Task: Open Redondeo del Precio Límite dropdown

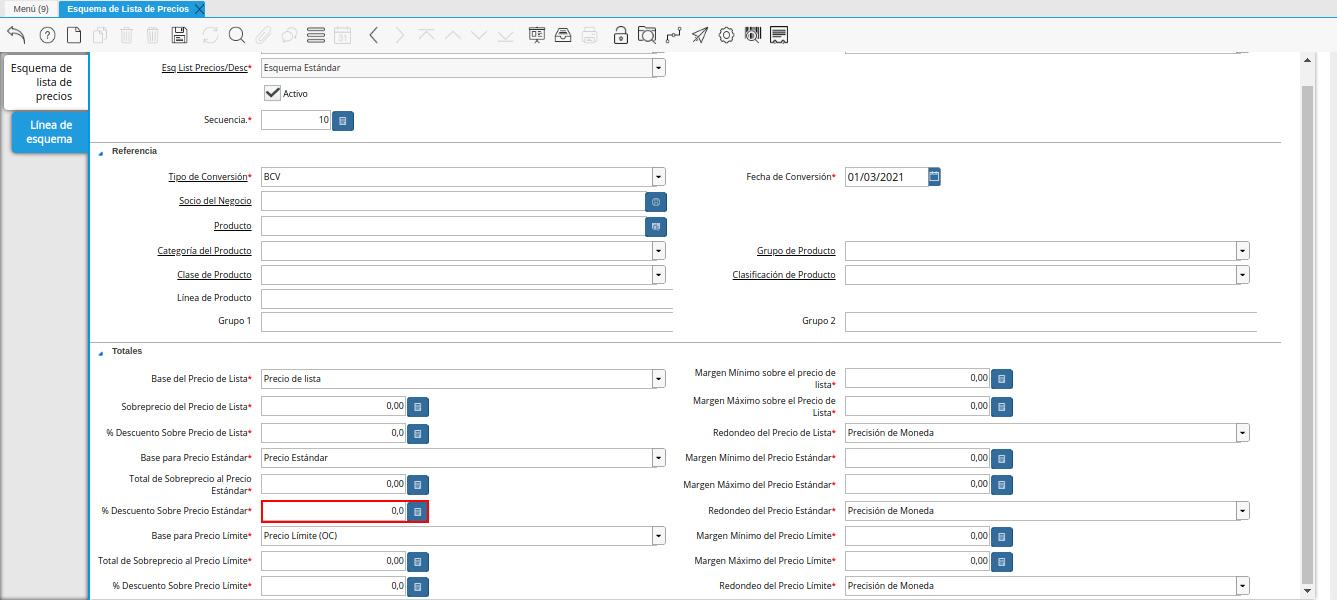Action: [1243, 586]
